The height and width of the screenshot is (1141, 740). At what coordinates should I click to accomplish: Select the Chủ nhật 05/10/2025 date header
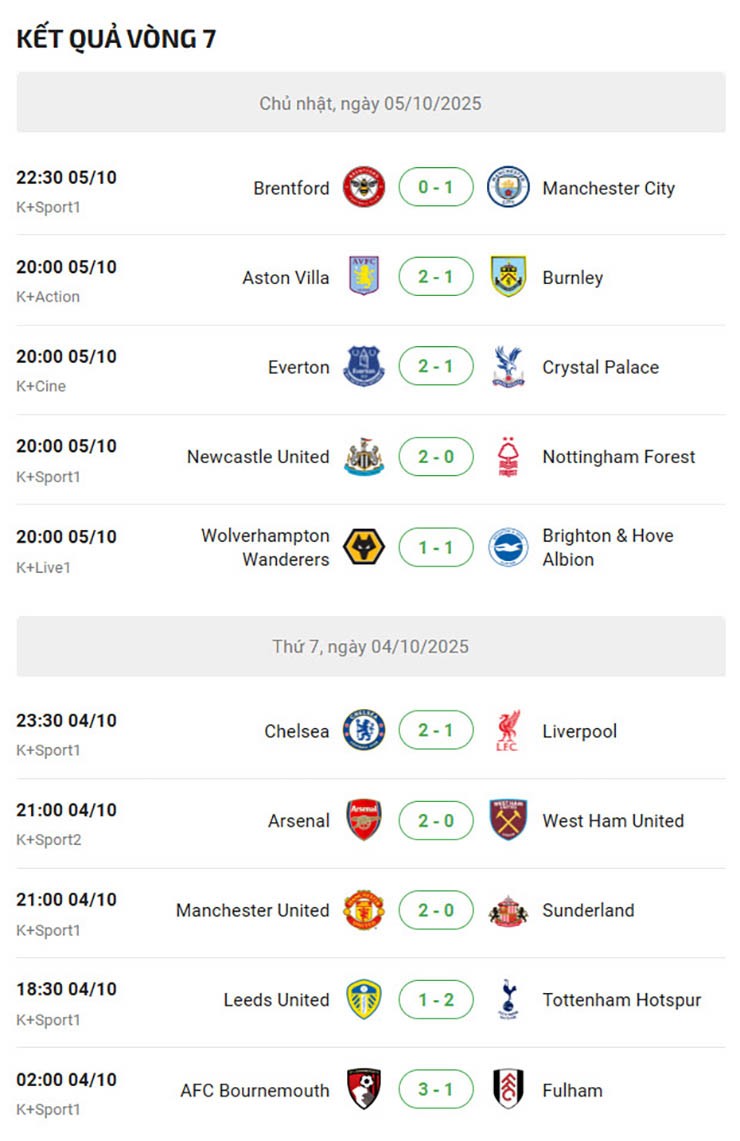click(371, 103)
